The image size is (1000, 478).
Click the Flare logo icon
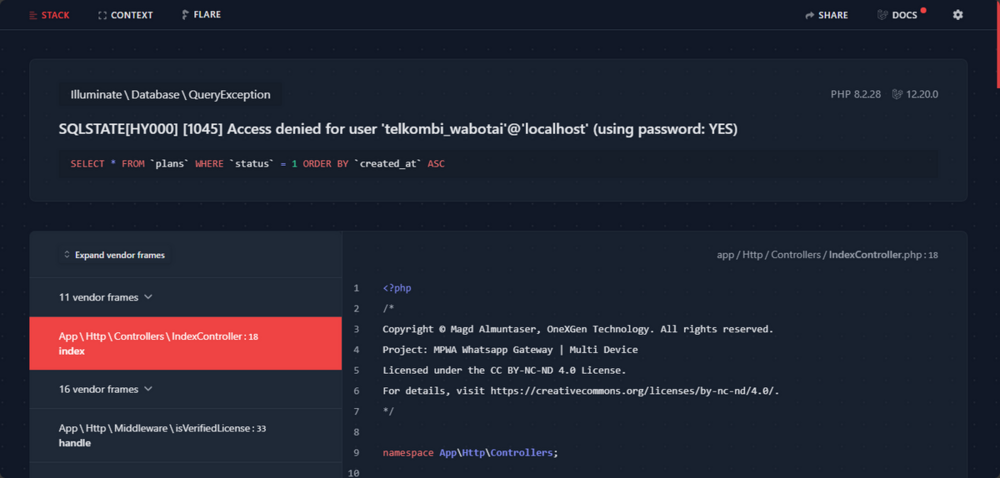pyautogui.click(x=185, y=15)
